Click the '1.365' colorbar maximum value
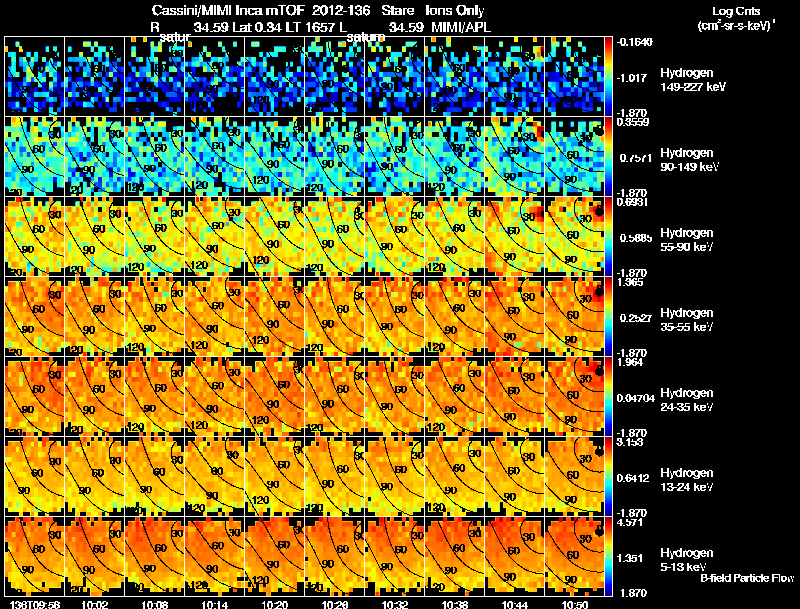800x609 pixels. 630,282
